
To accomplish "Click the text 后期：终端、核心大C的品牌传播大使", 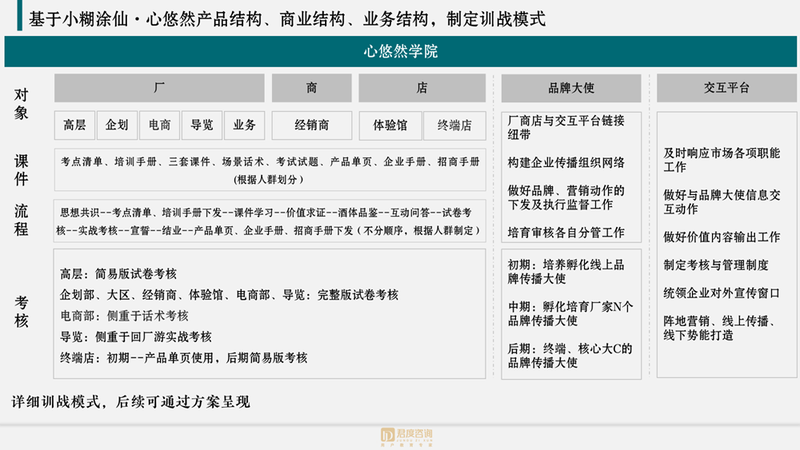I will [570, 355].
